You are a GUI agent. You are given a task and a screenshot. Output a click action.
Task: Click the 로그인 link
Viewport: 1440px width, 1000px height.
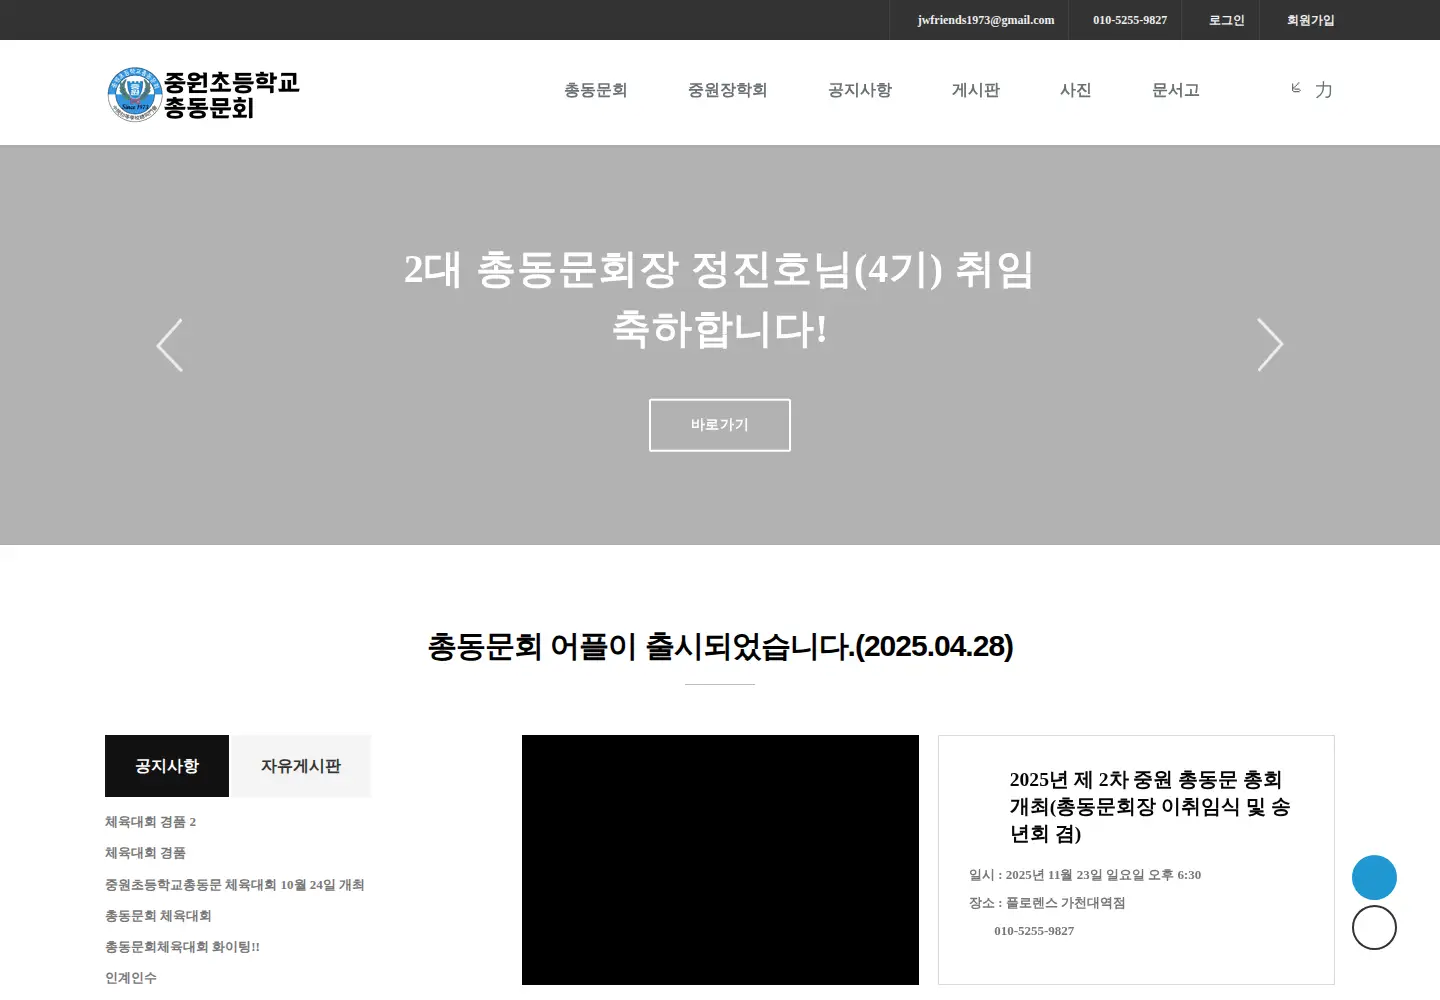point(1226,20)
